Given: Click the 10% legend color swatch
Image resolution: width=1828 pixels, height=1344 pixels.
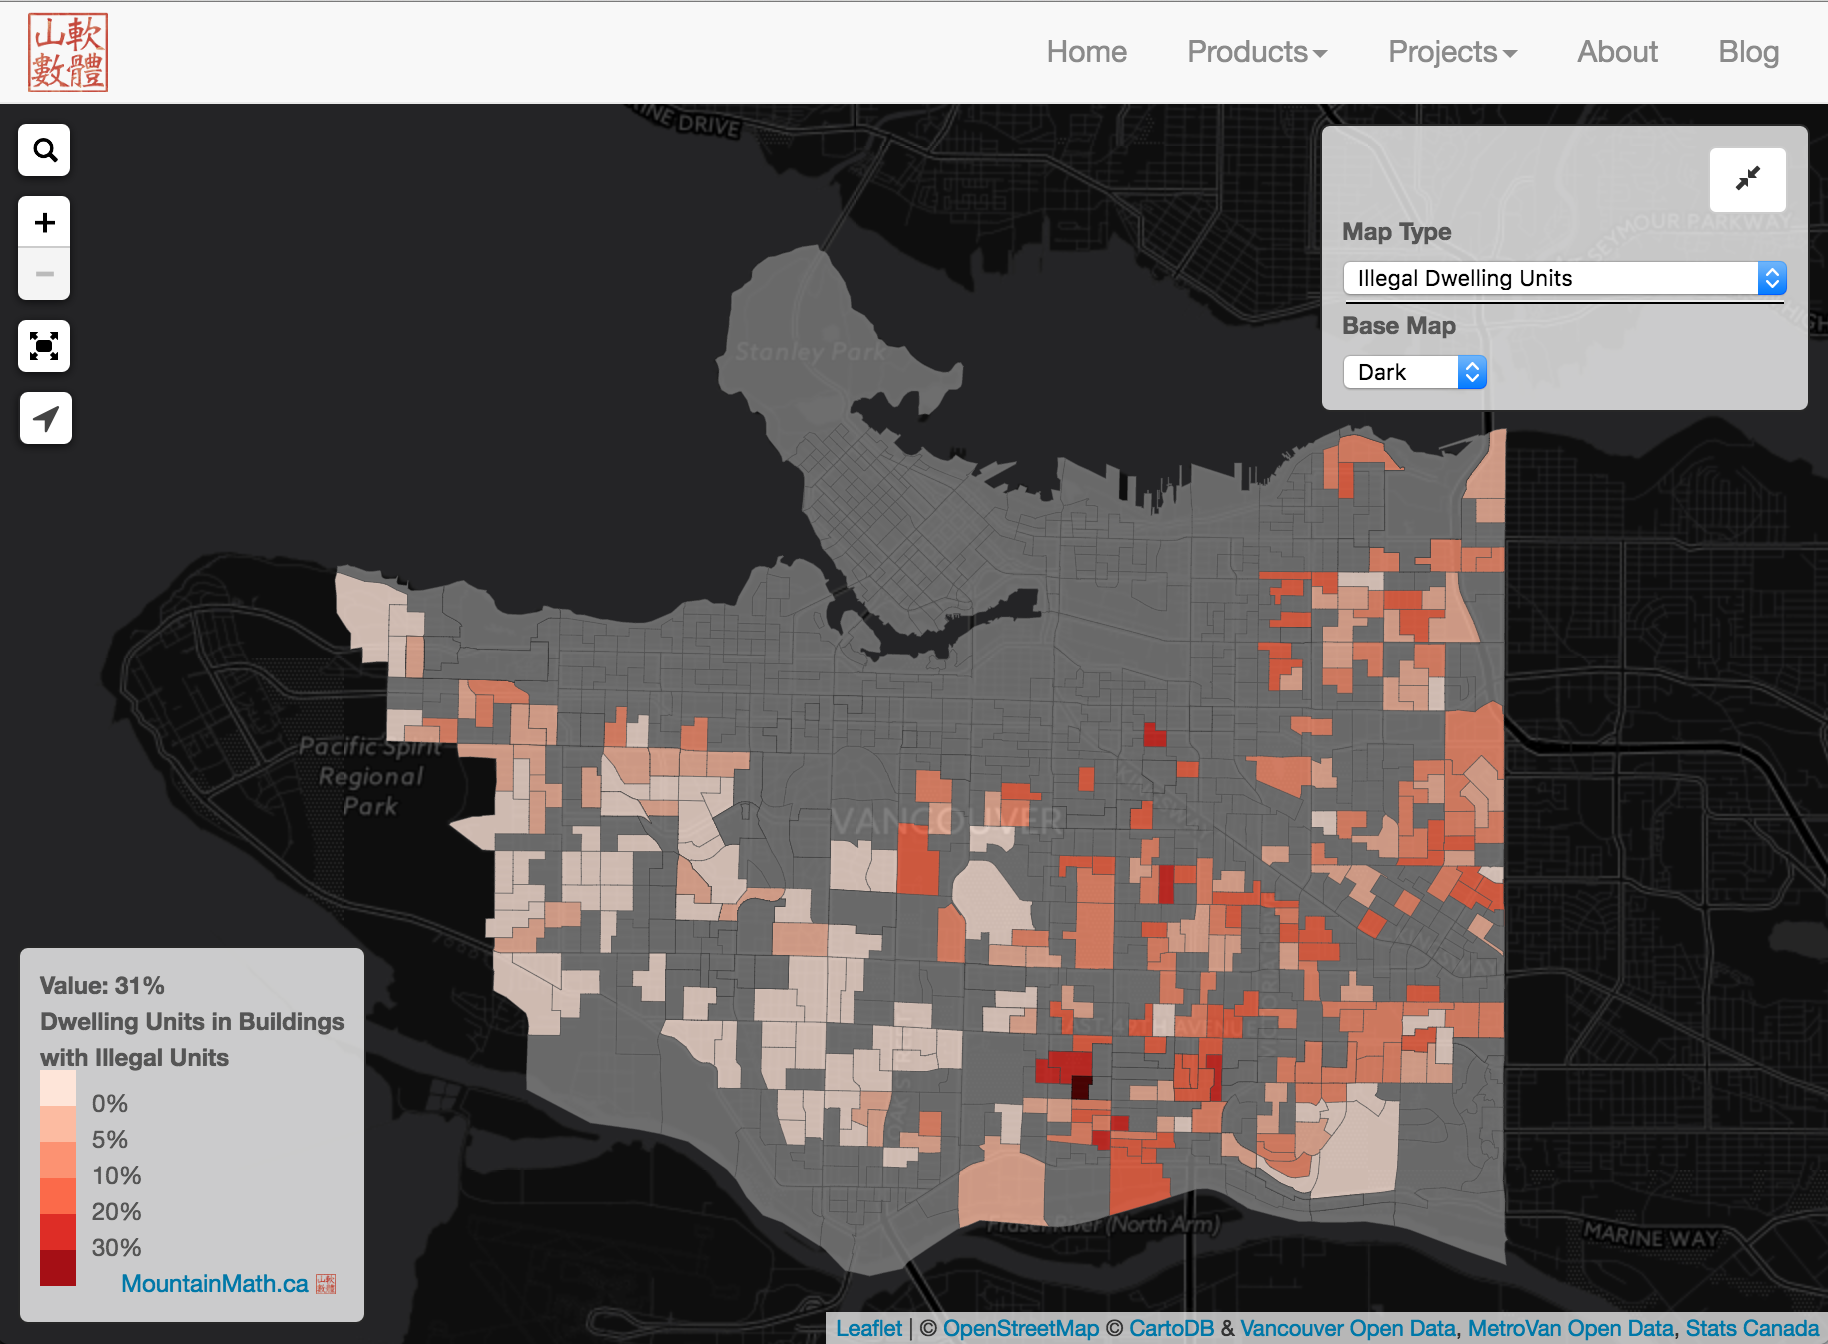Looking at the screenshot, I should point(58,1160).
